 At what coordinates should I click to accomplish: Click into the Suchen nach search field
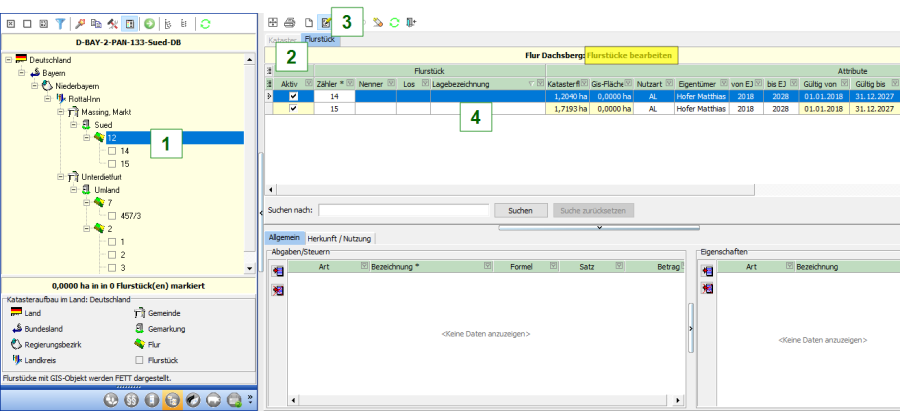(401, 211)
